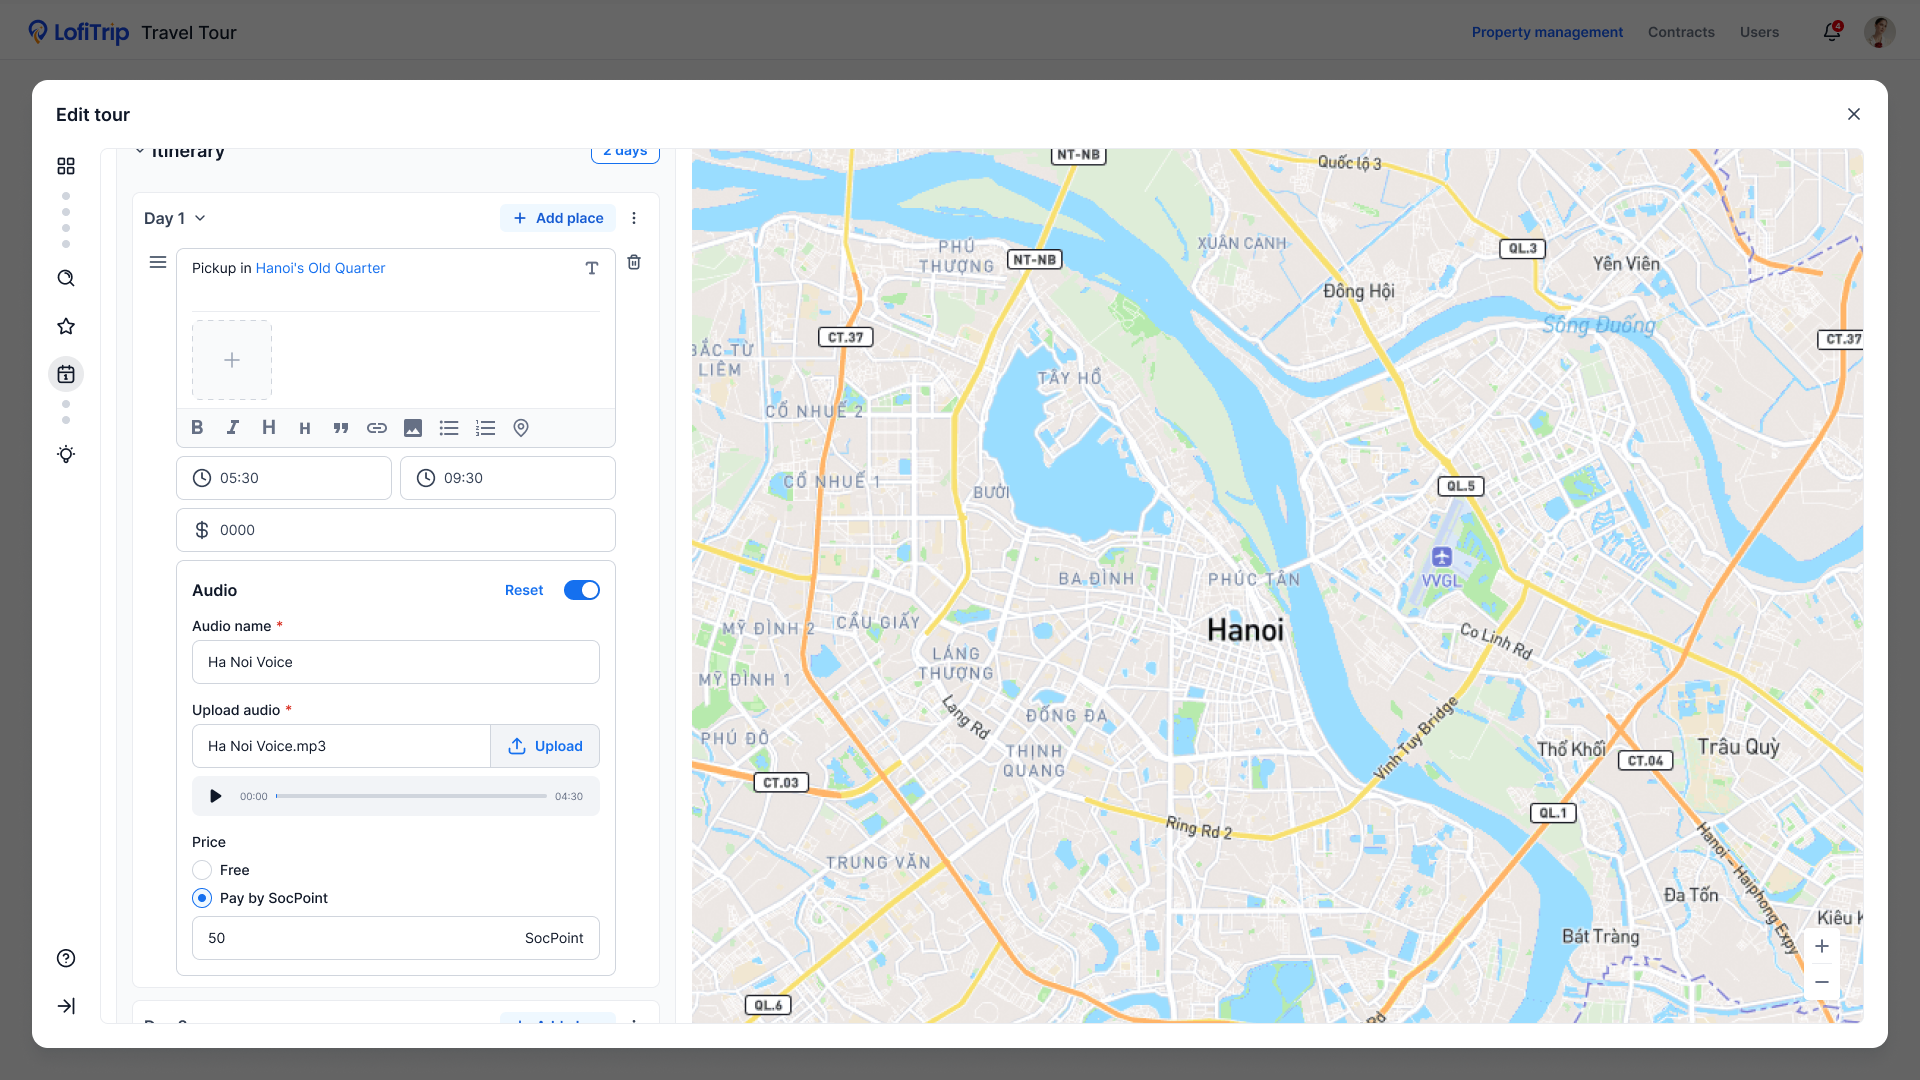Open Day 1 more options menu
Image resolution: width=1920 pixels, height=1080 pixels.
(x=634, y=218)
